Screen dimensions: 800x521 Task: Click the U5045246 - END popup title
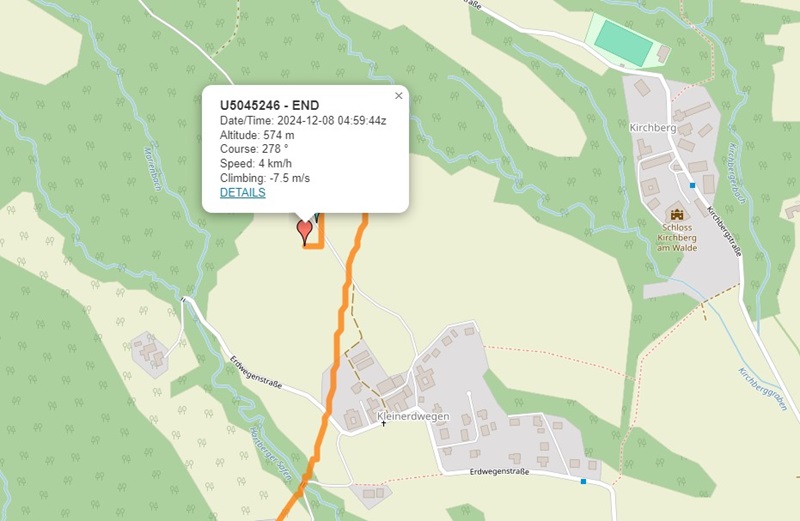(269, 105)
